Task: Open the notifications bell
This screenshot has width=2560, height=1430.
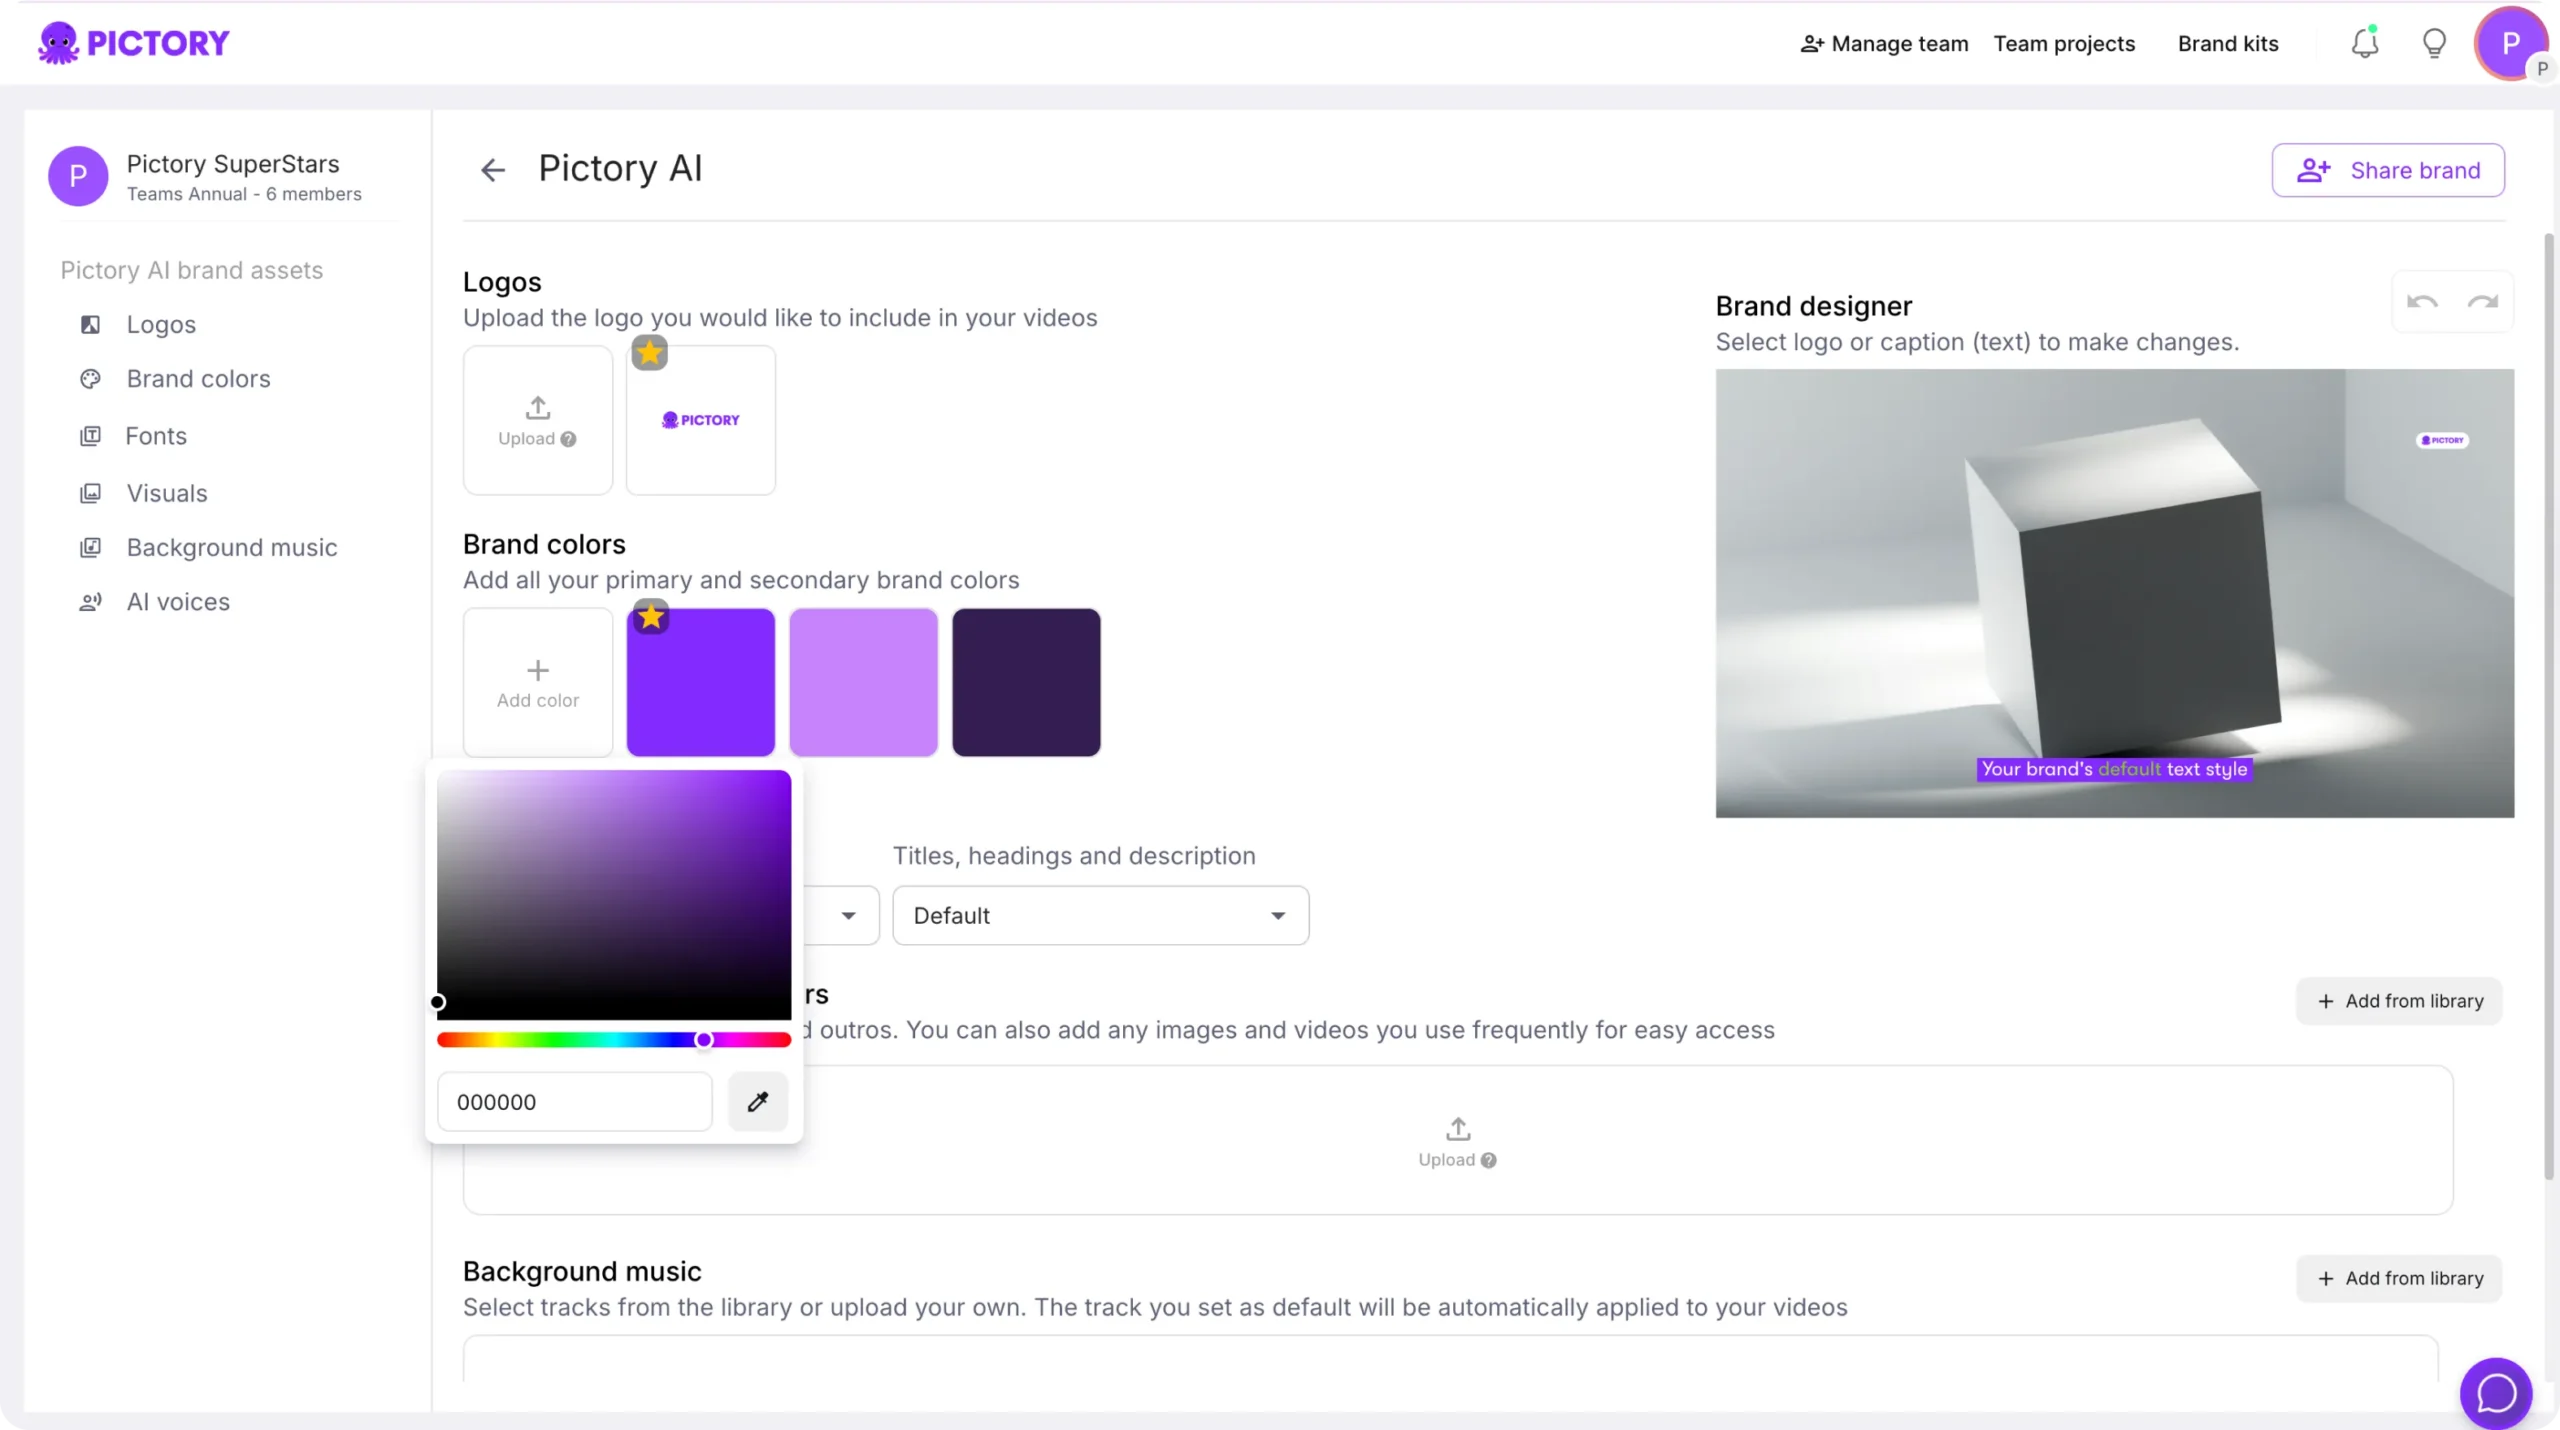Action: [2364, 44]
